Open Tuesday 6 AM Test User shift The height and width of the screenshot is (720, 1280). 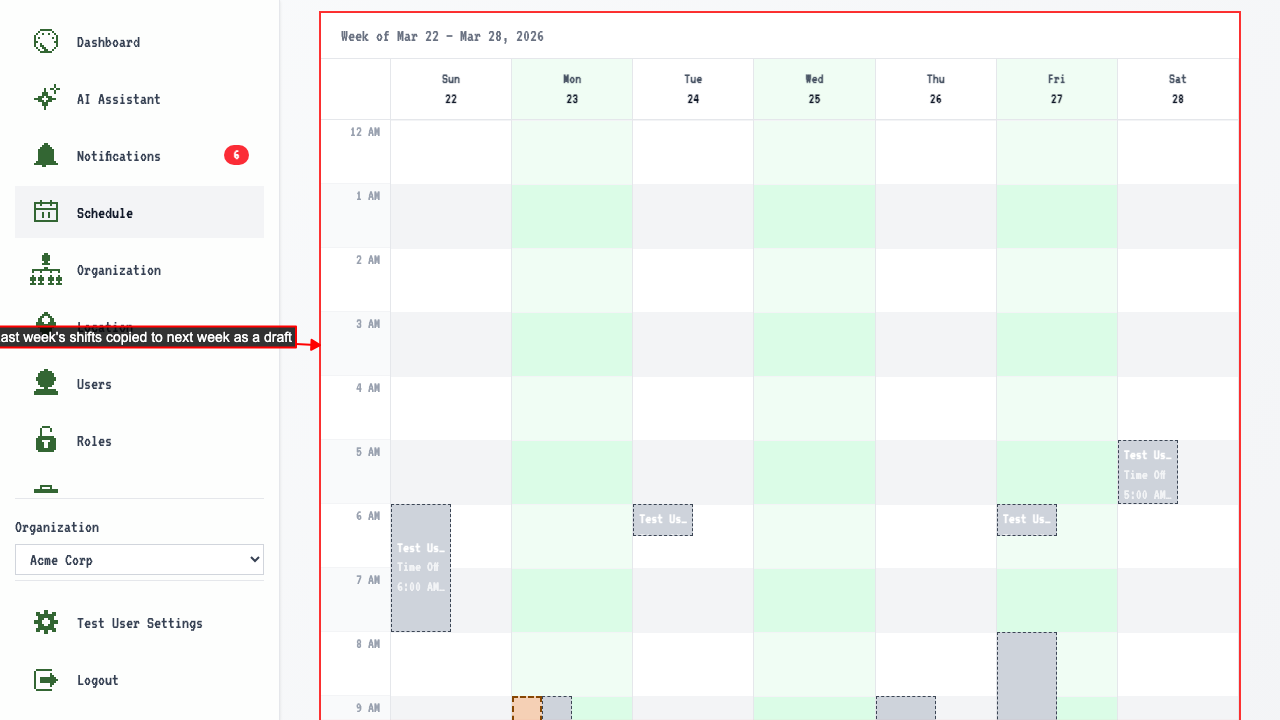[663, 520]
